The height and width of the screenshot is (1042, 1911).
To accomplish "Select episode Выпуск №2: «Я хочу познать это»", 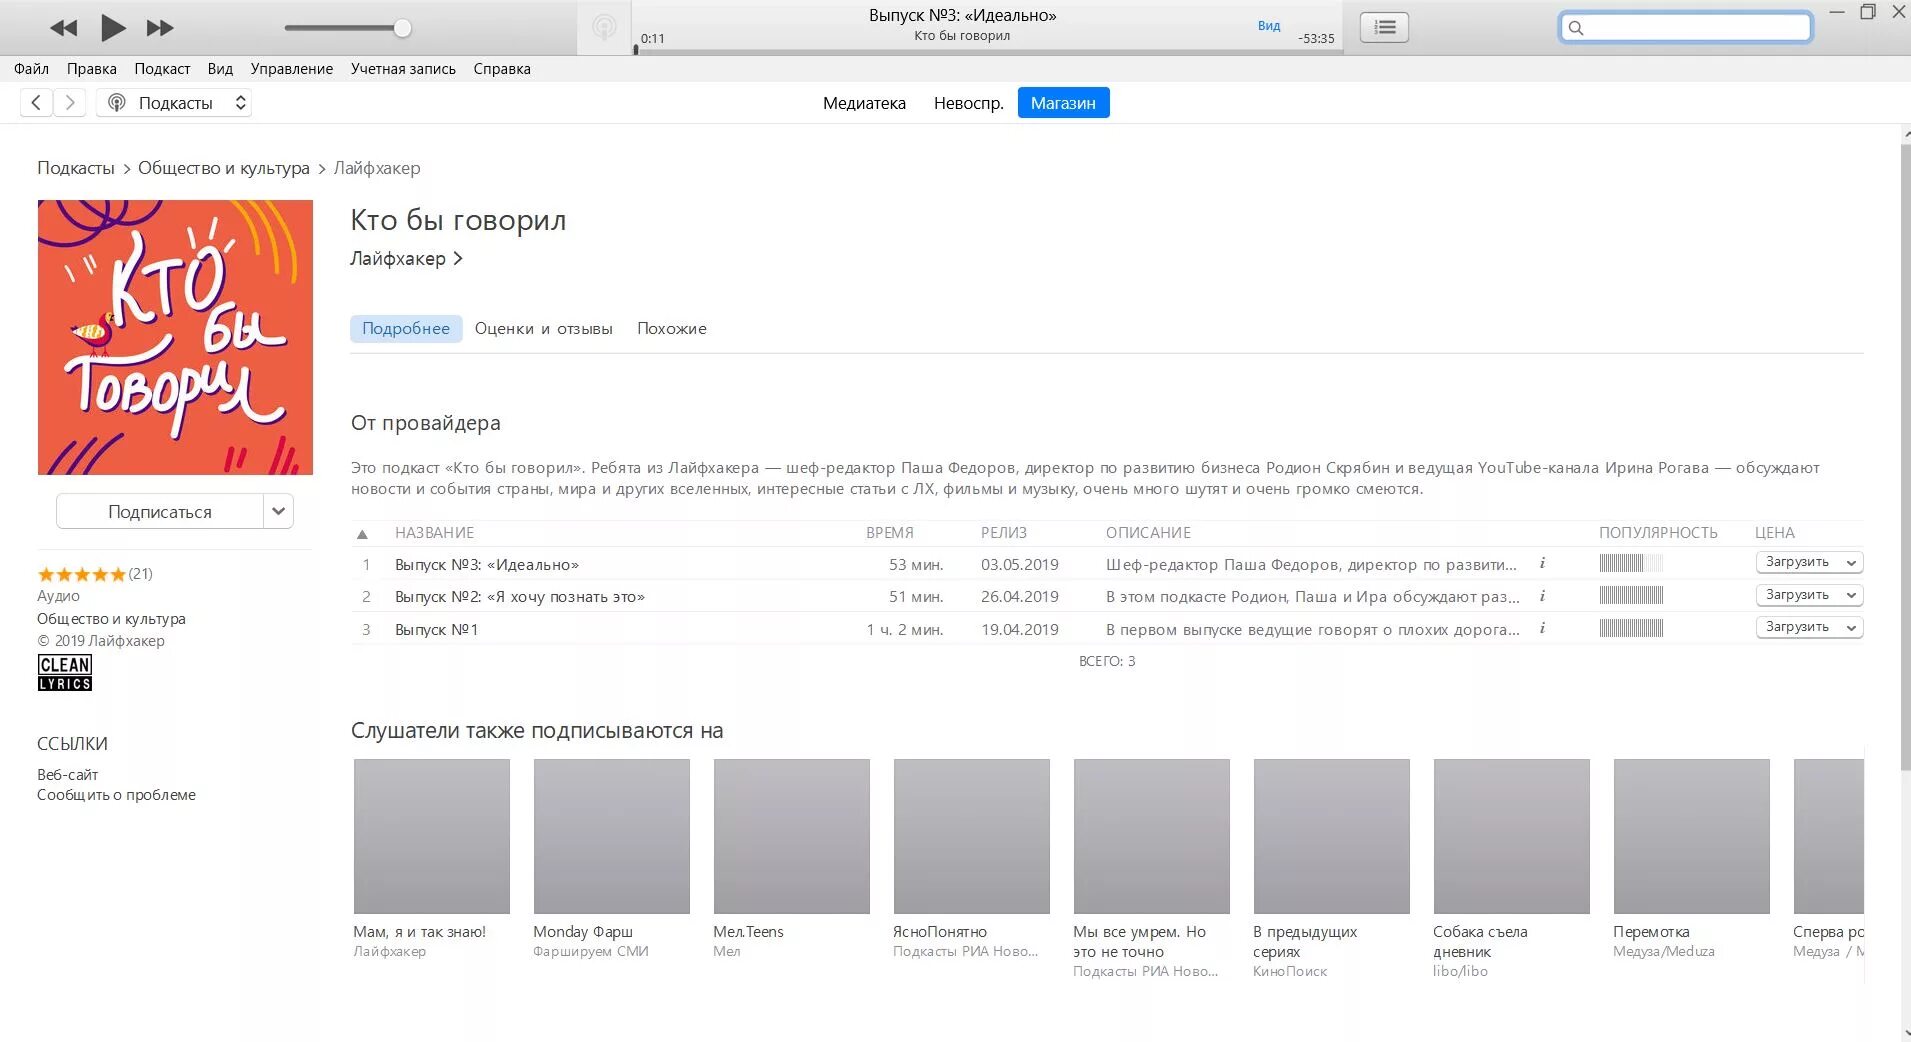I will pyautogui.click(x=520, y=596).
